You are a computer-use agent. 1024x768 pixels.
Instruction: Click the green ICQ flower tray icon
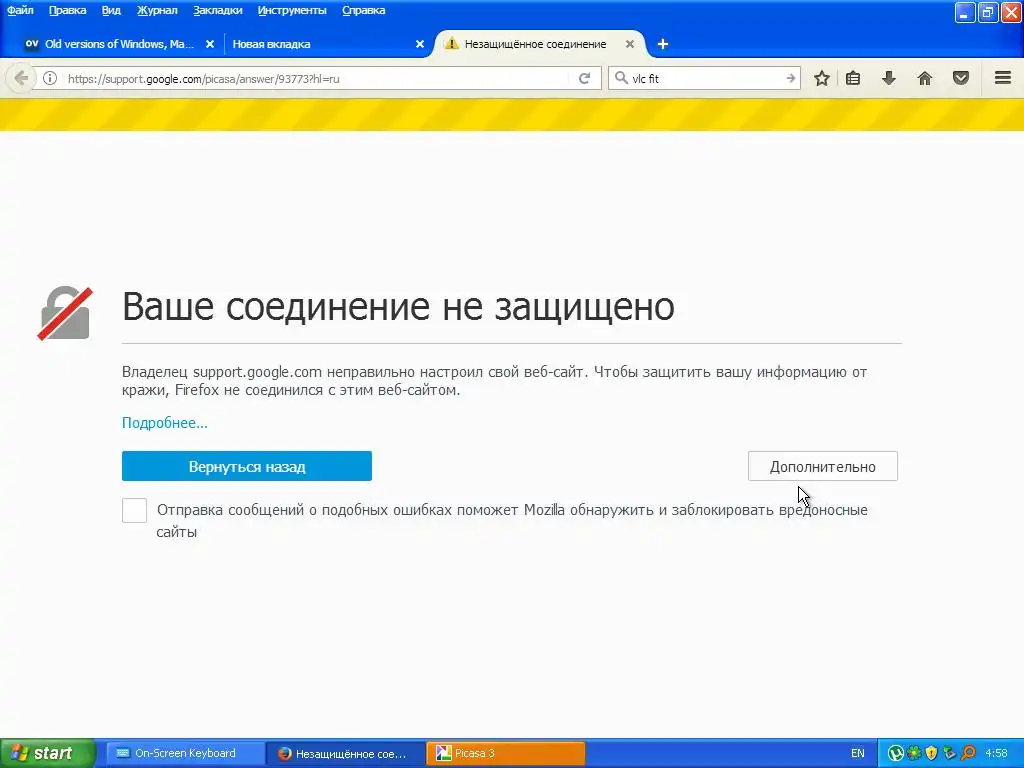click(914, 753)
